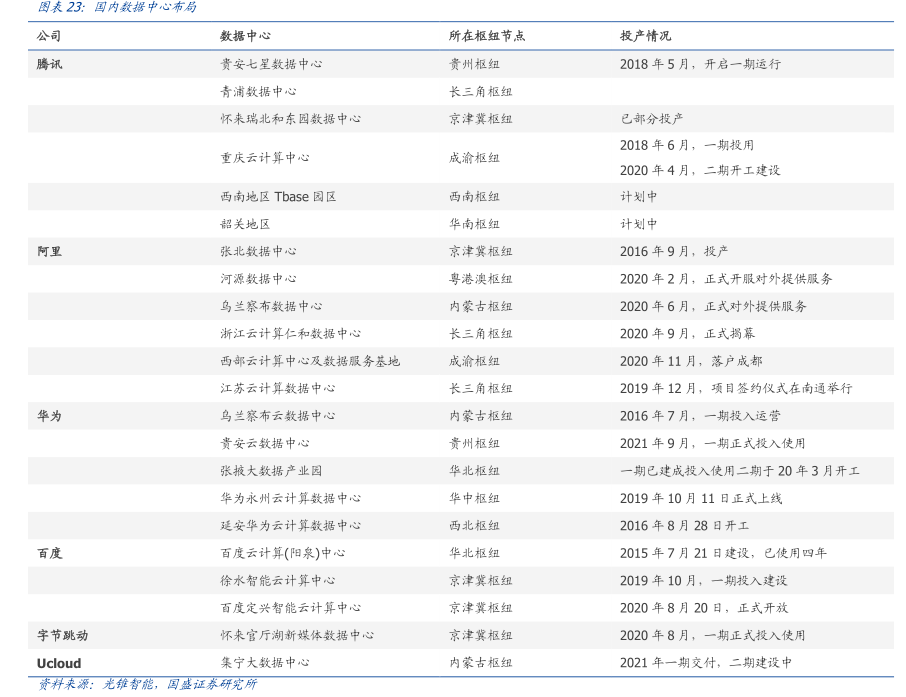Select the 字节跳动 company cell
This screenshot has width=906, height=697.
(62, 635)
